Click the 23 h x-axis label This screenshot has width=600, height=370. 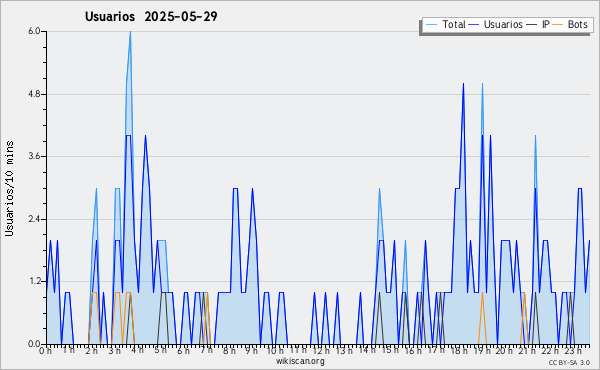pos(573,350)
